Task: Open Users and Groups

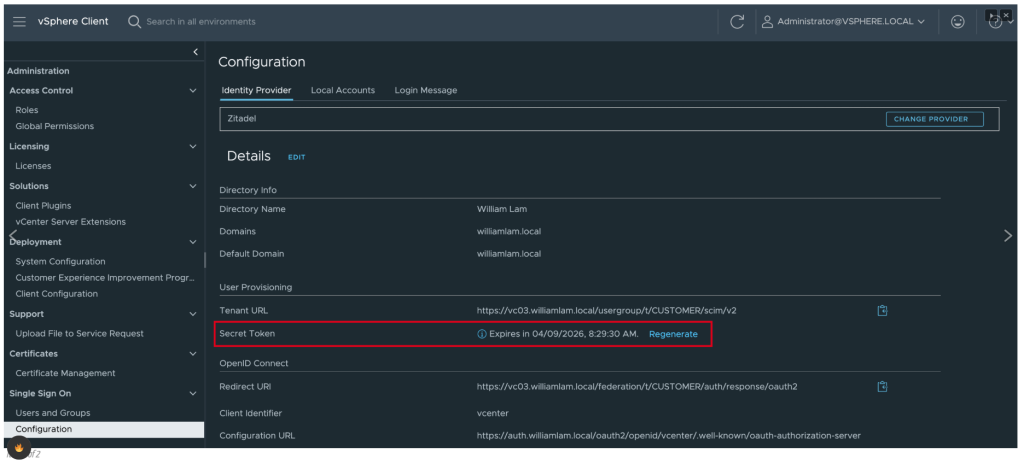Action: coord(53,413)
